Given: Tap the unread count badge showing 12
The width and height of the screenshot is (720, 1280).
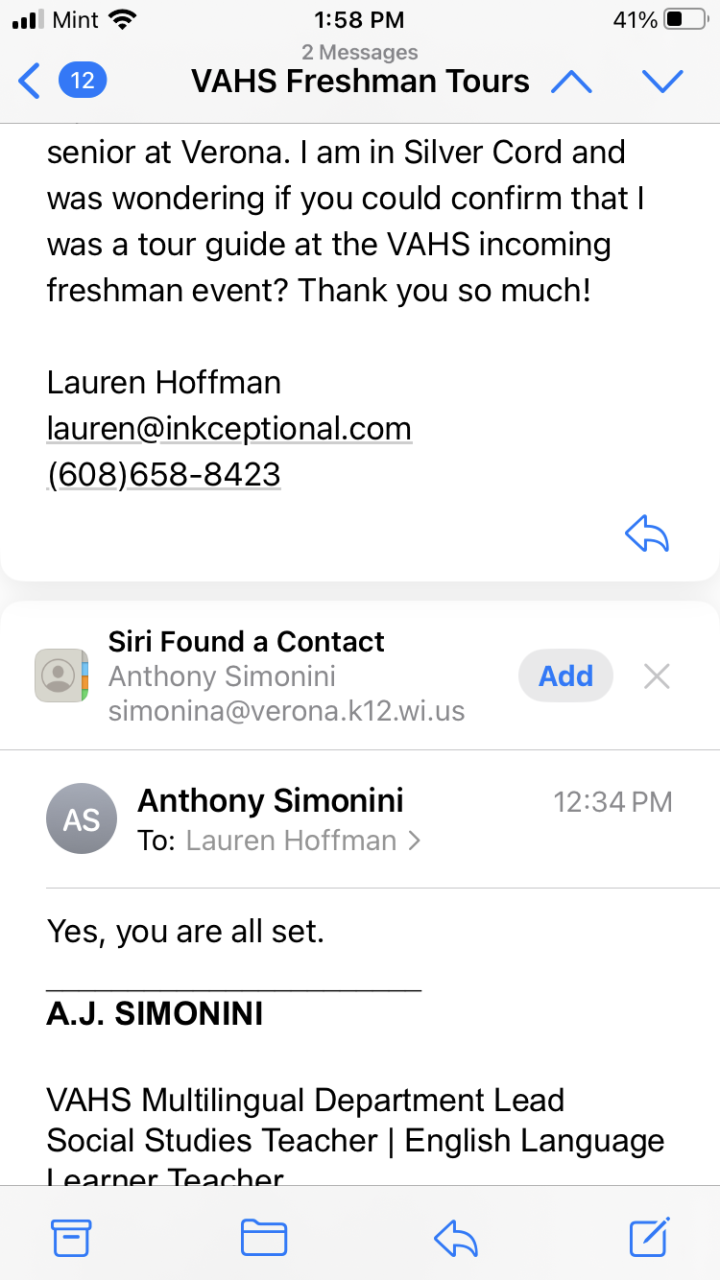Looking at the screenshot, I should 83,80.
